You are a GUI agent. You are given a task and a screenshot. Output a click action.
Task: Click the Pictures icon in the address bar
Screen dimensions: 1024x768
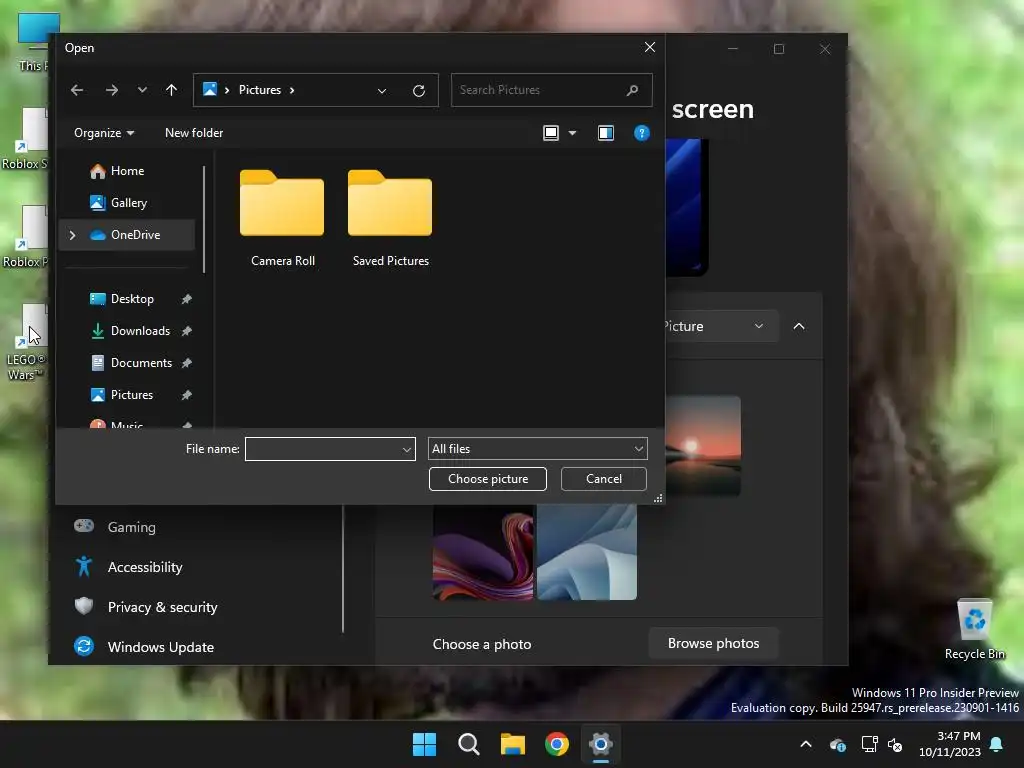pyautogui.click(x=210, y=89)
